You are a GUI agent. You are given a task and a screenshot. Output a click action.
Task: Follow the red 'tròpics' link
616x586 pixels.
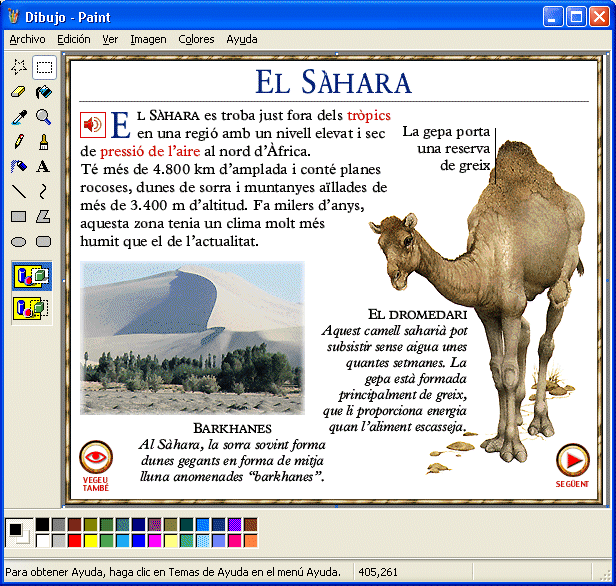369,115
